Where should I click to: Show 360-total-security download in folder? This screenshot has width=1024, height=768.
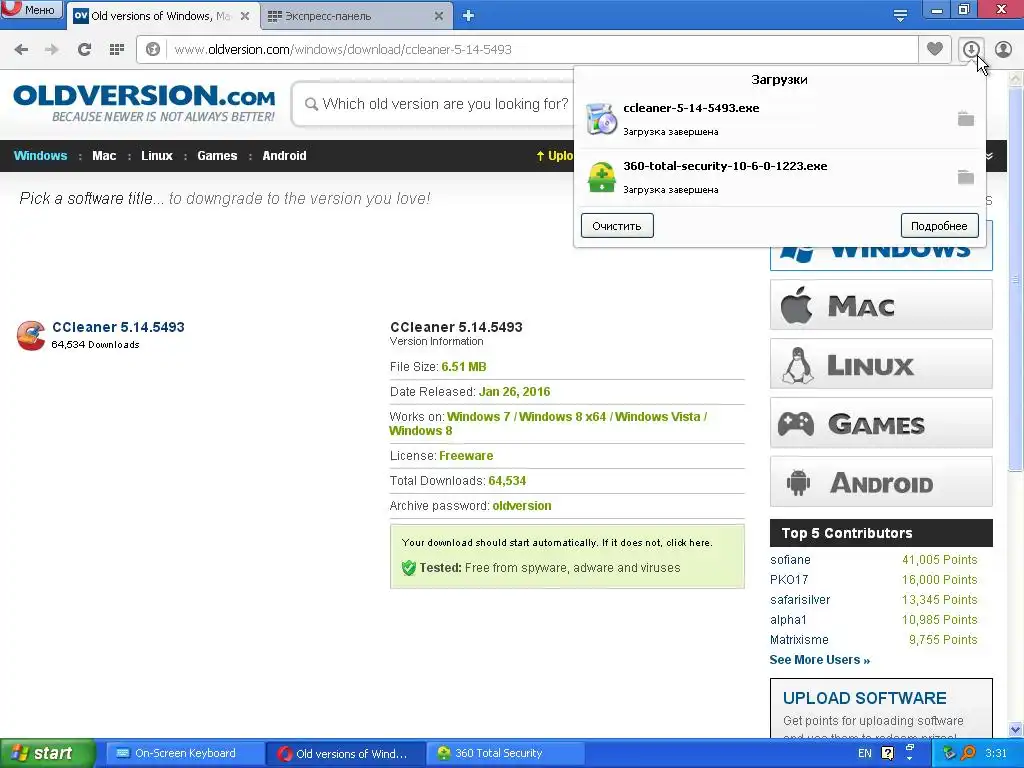pos(965,177)
